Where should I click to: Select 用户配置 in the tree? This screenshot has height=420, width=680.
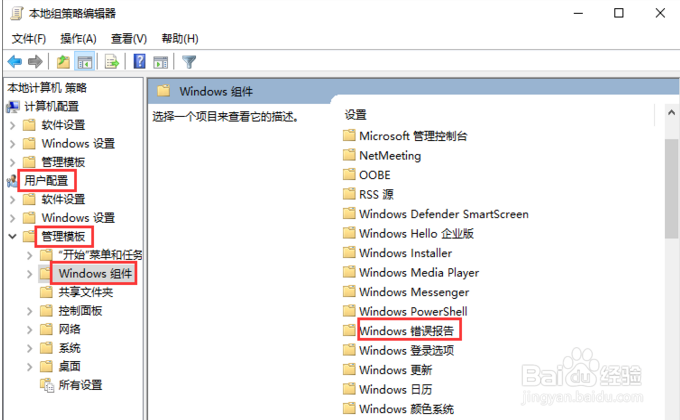[x=46, y=180]
